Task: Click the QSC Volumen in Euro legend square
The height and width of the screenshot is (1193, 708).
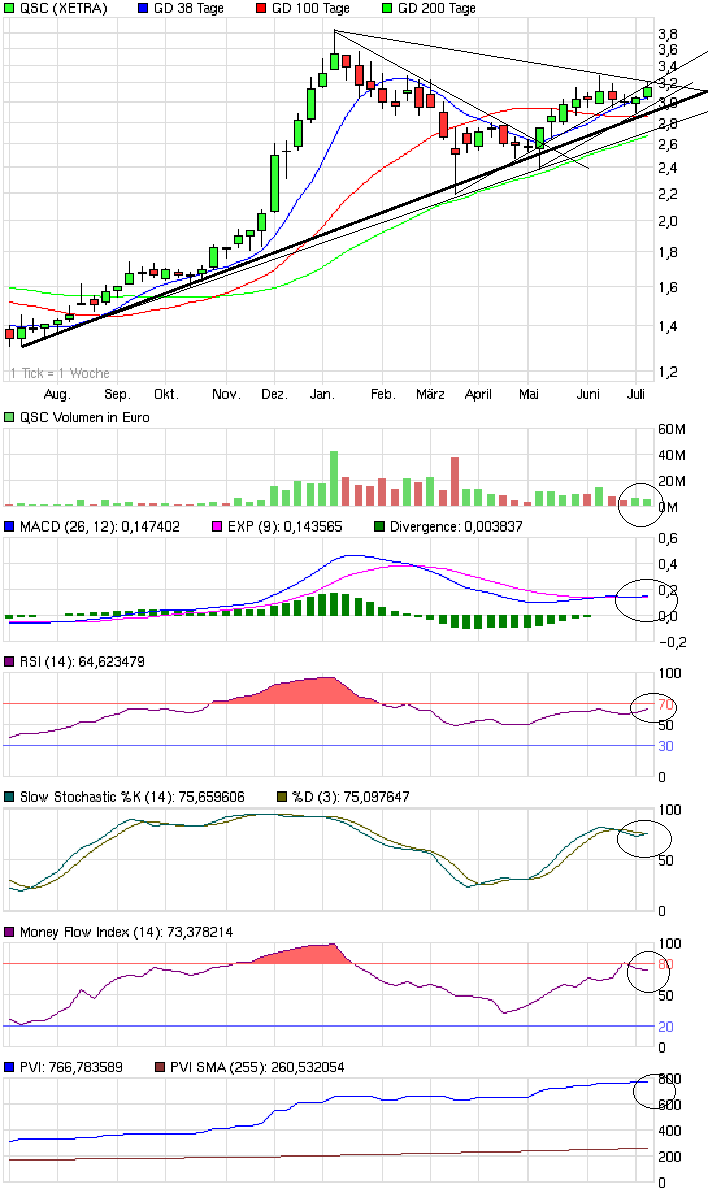Action: 10,418
